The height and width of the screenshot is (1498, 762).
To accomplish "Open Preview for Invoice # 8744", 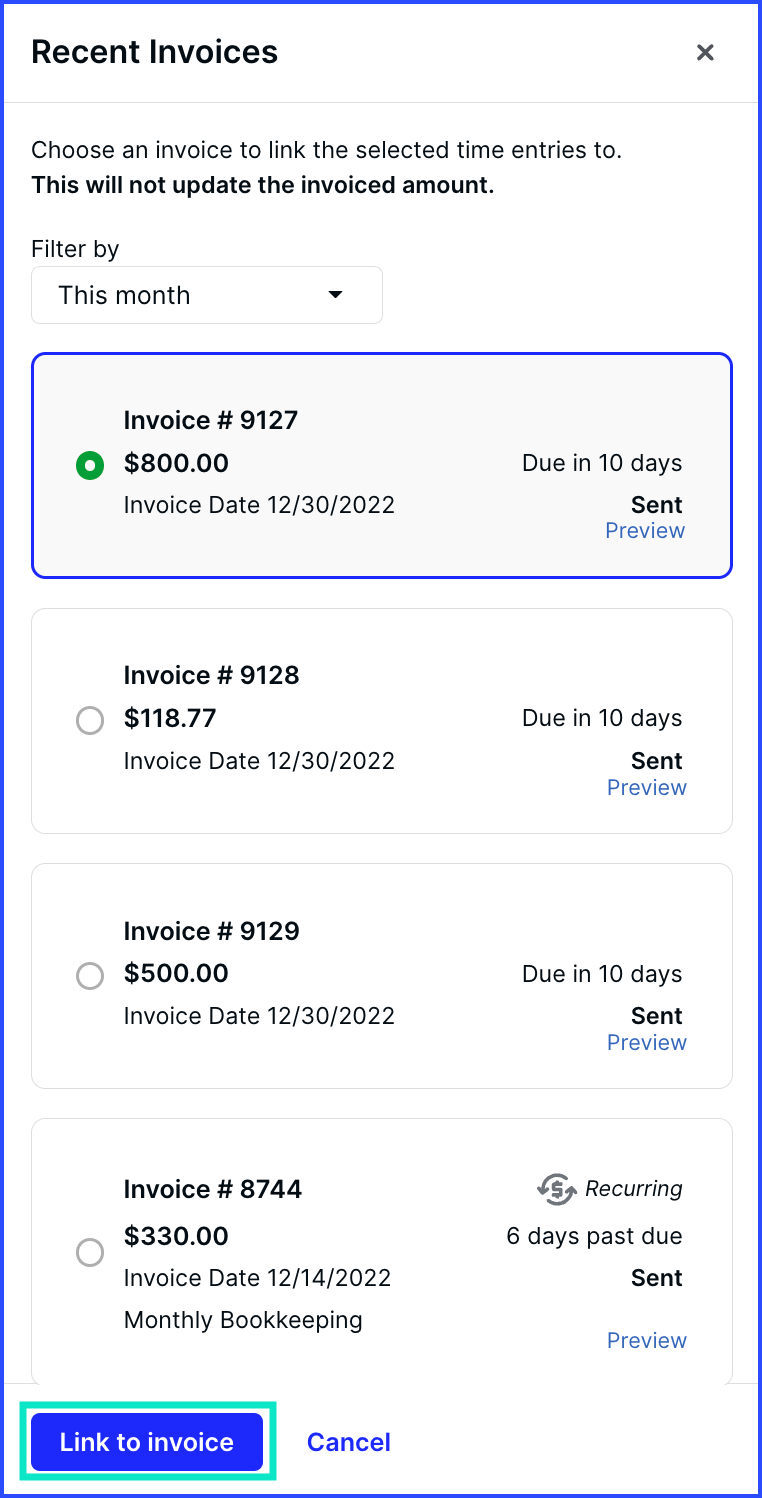I will click(x=647, y=1340).
